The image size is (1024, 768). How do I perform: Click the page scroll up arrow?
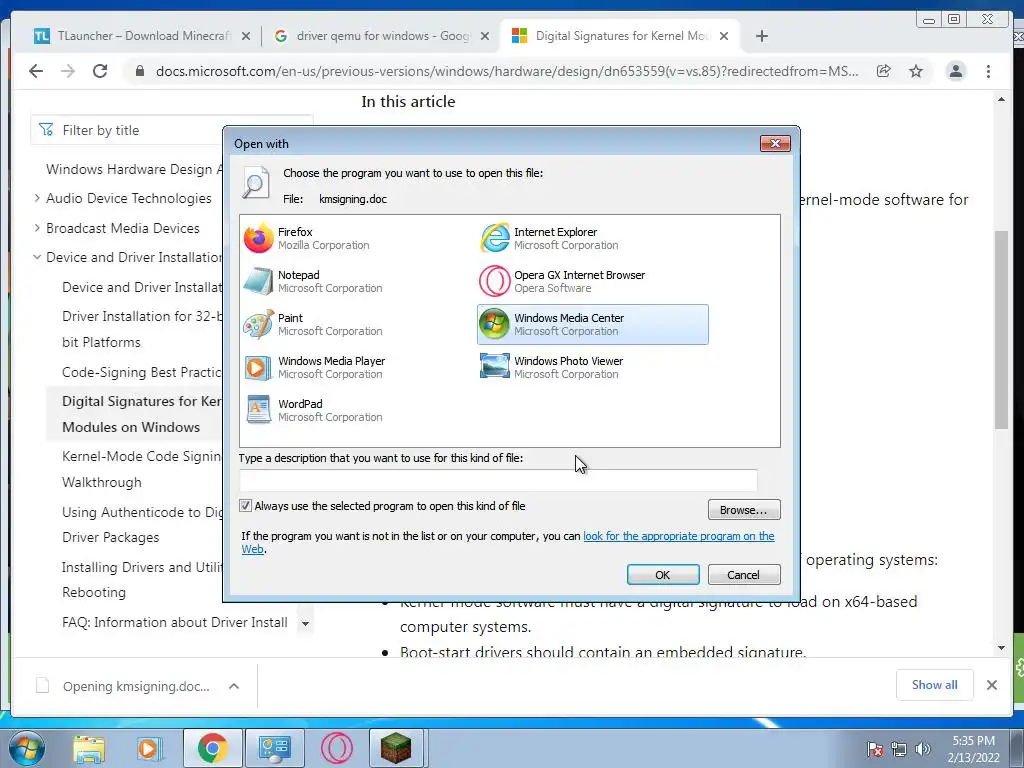(1001, 100)
